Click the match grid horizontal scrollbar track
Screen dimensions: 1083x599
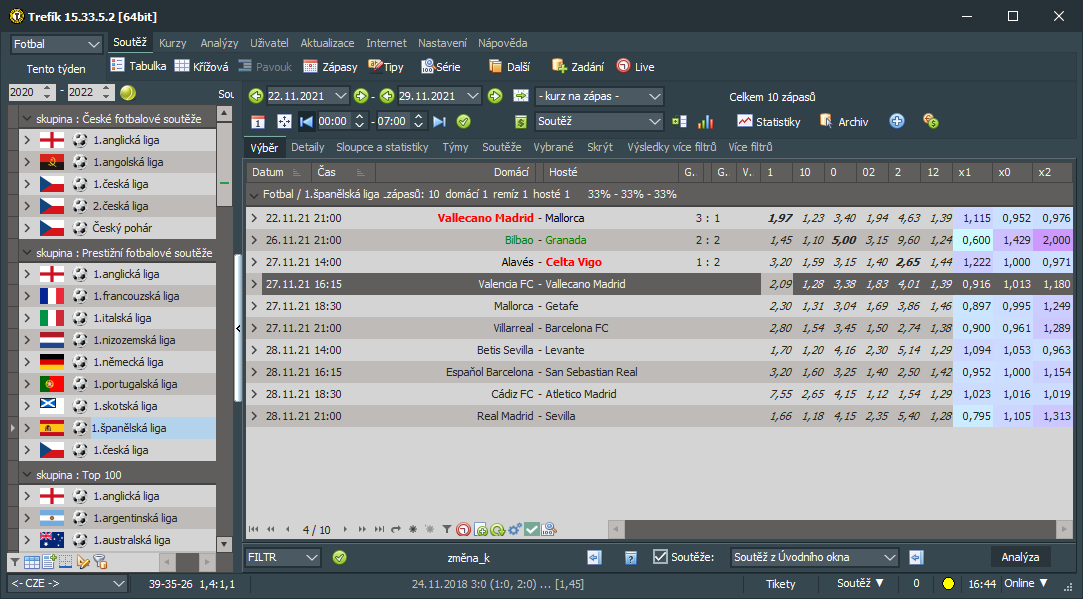click(x=841, y=530)
